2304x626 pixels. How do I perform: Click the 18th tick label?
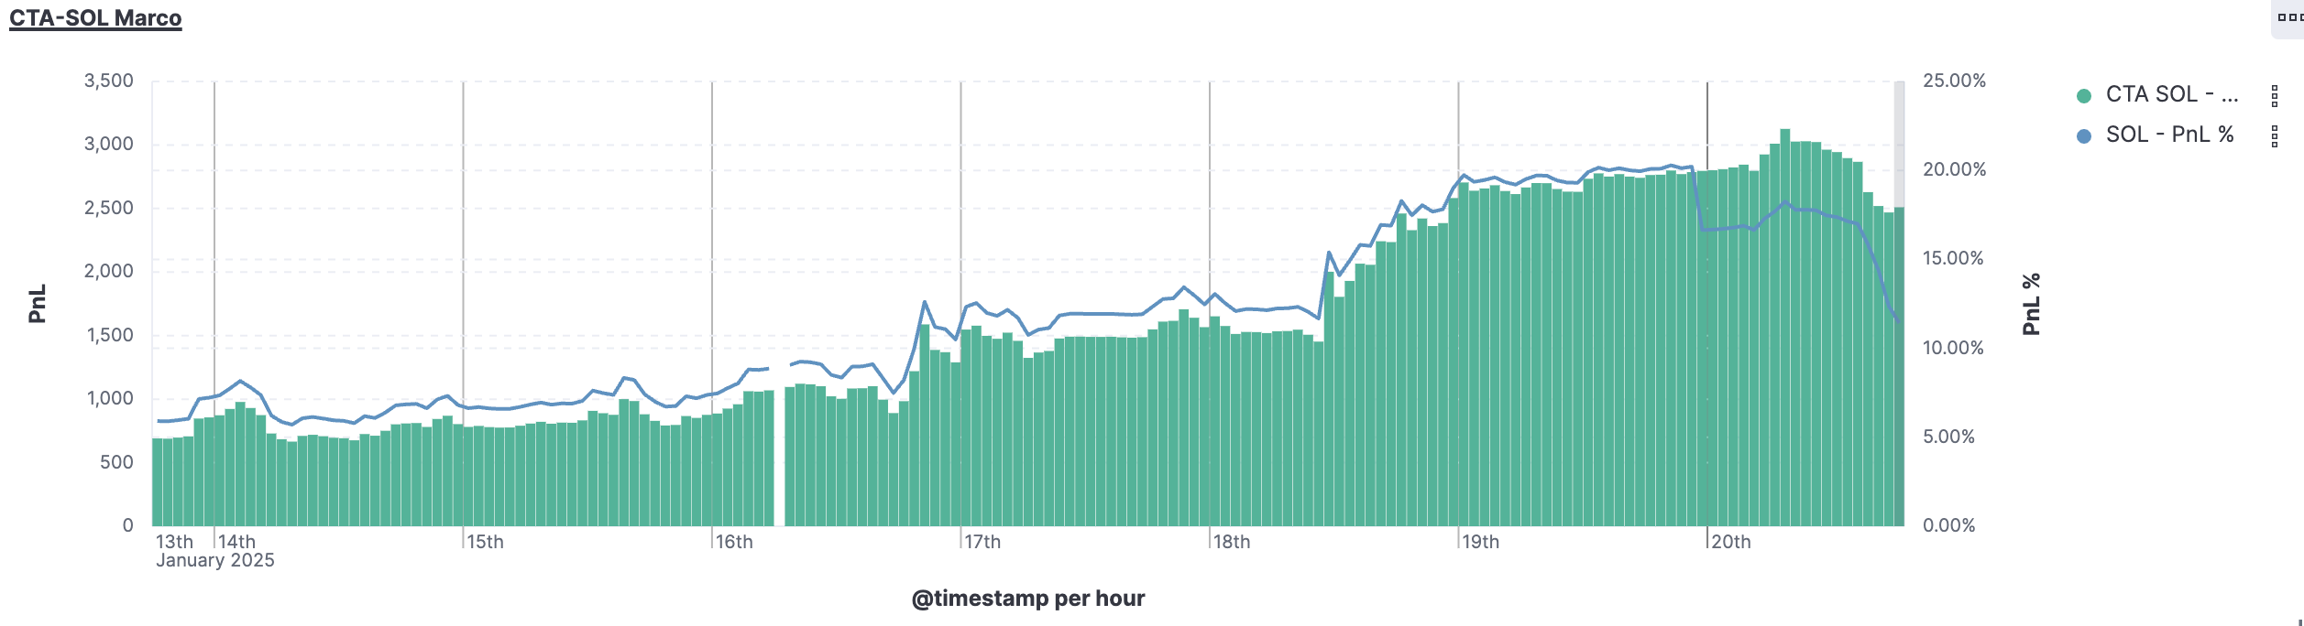1231,541
